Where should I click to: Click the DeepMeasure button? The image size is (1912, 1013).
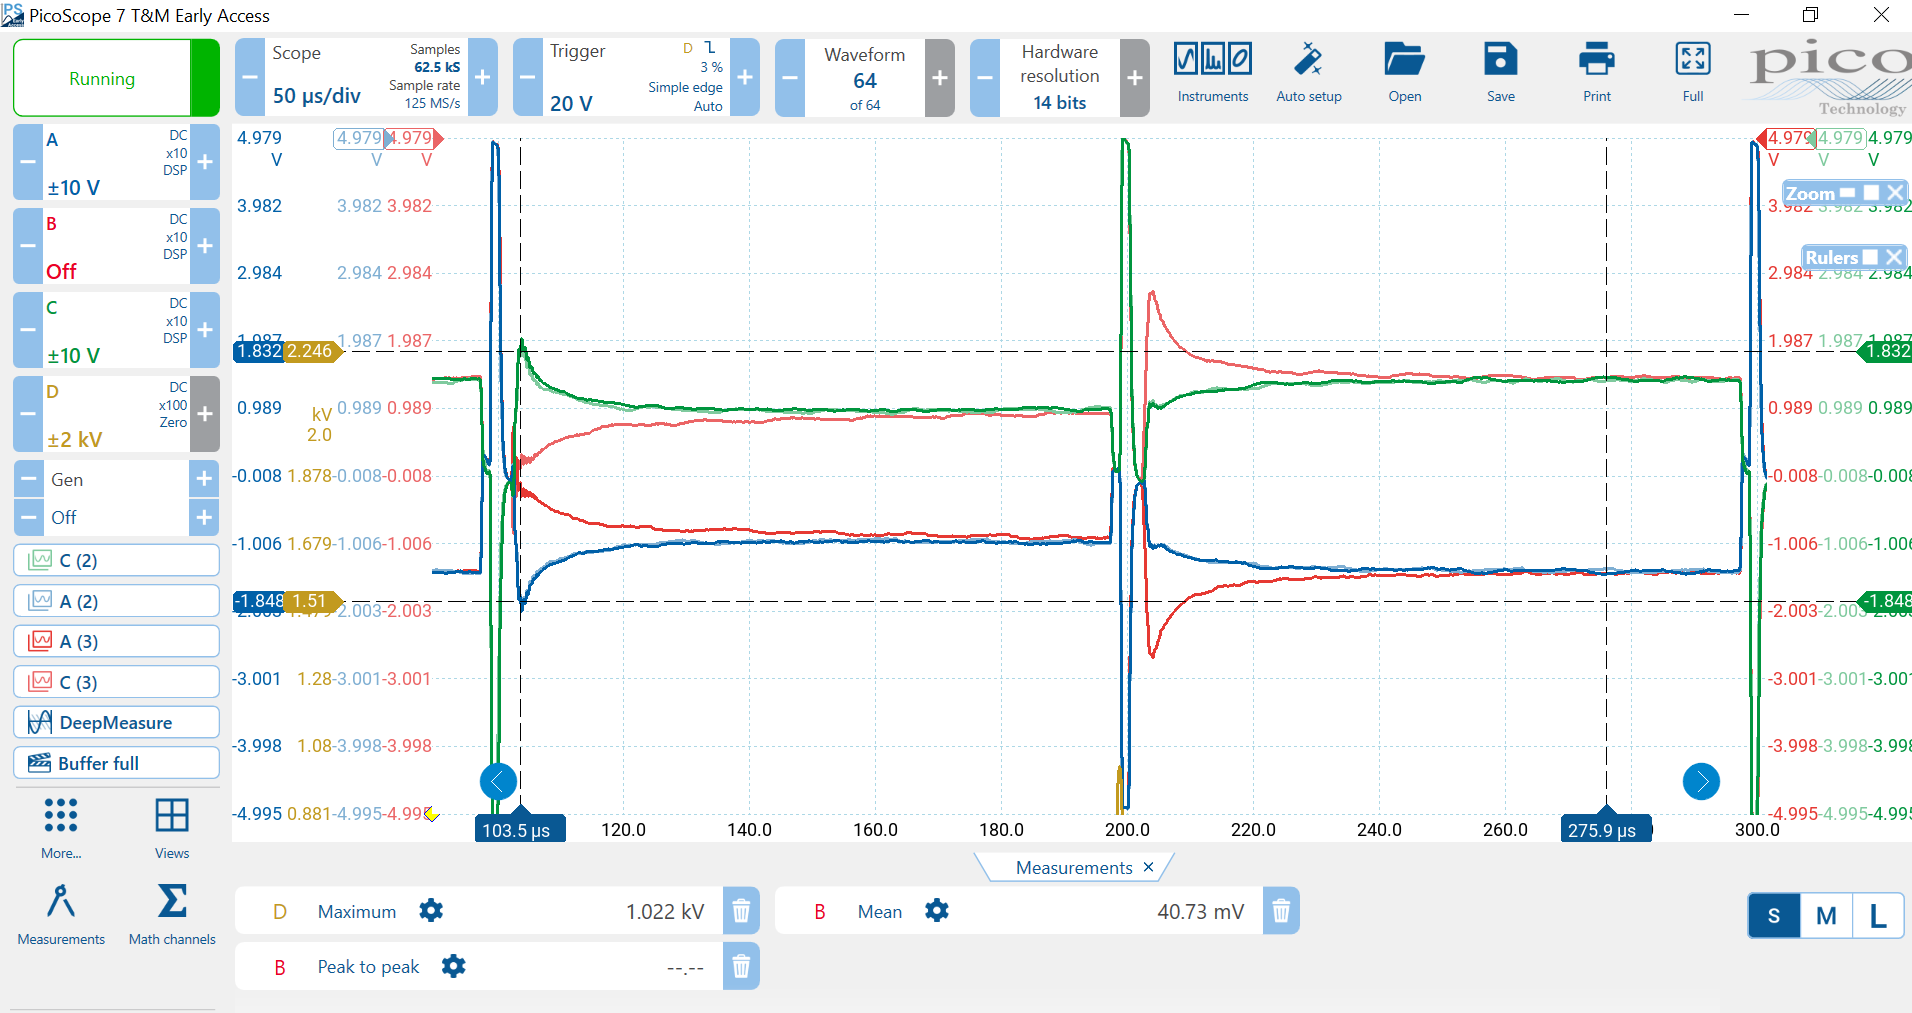point(116,722)
